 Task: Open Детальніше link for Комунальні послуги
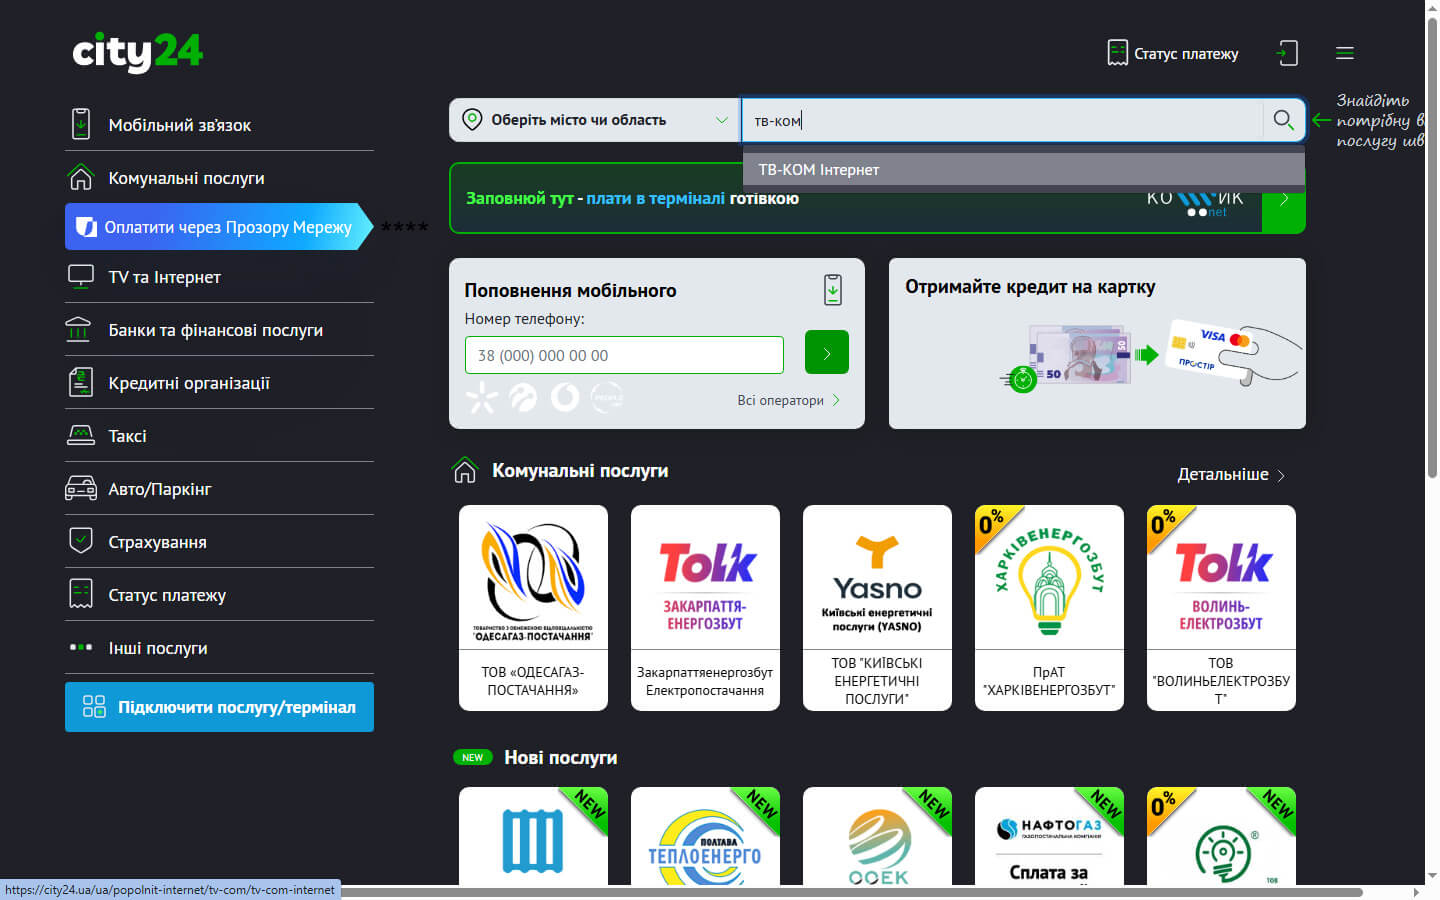(x=1231, y=474)
